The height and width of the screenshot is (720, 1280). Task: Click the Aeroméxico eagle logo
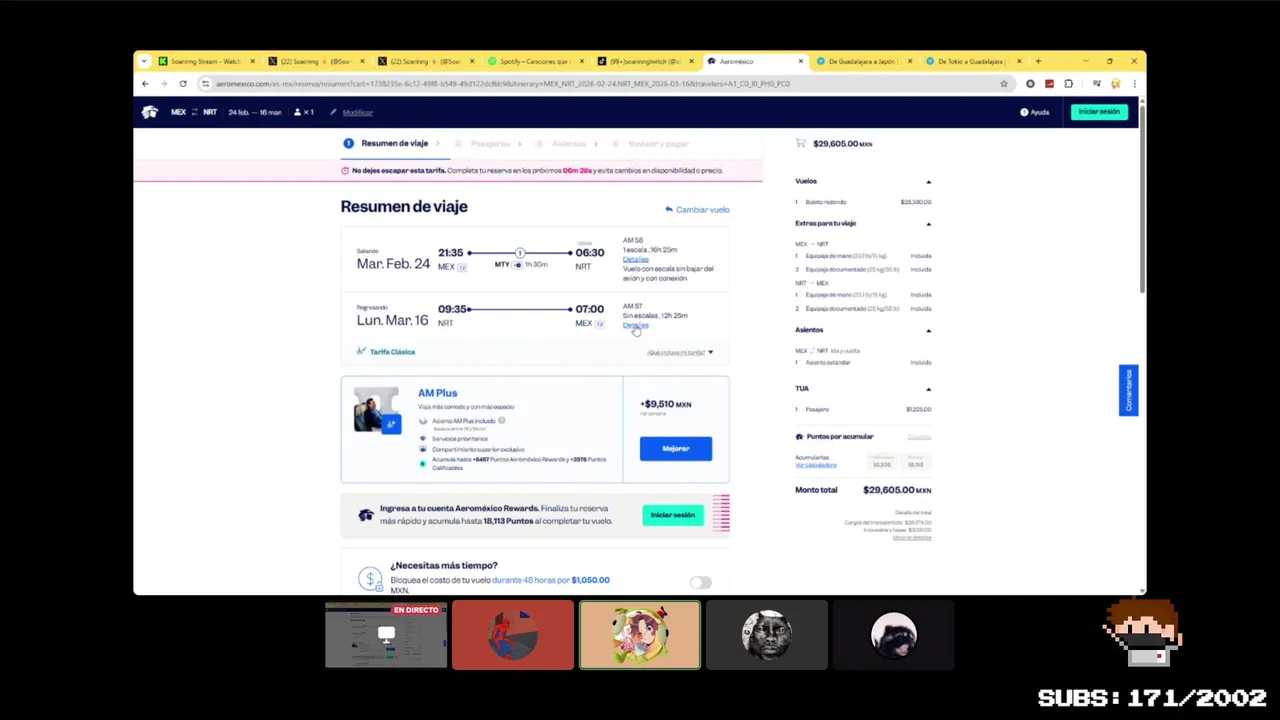[x=150, y=112]
